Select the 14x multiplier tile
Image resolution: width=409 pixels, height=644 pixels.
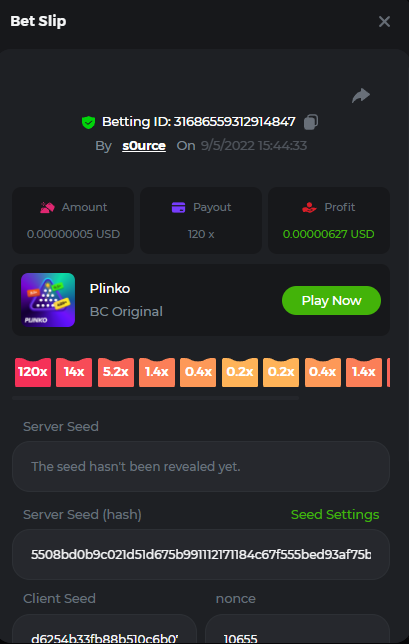[x=74, y=372]
